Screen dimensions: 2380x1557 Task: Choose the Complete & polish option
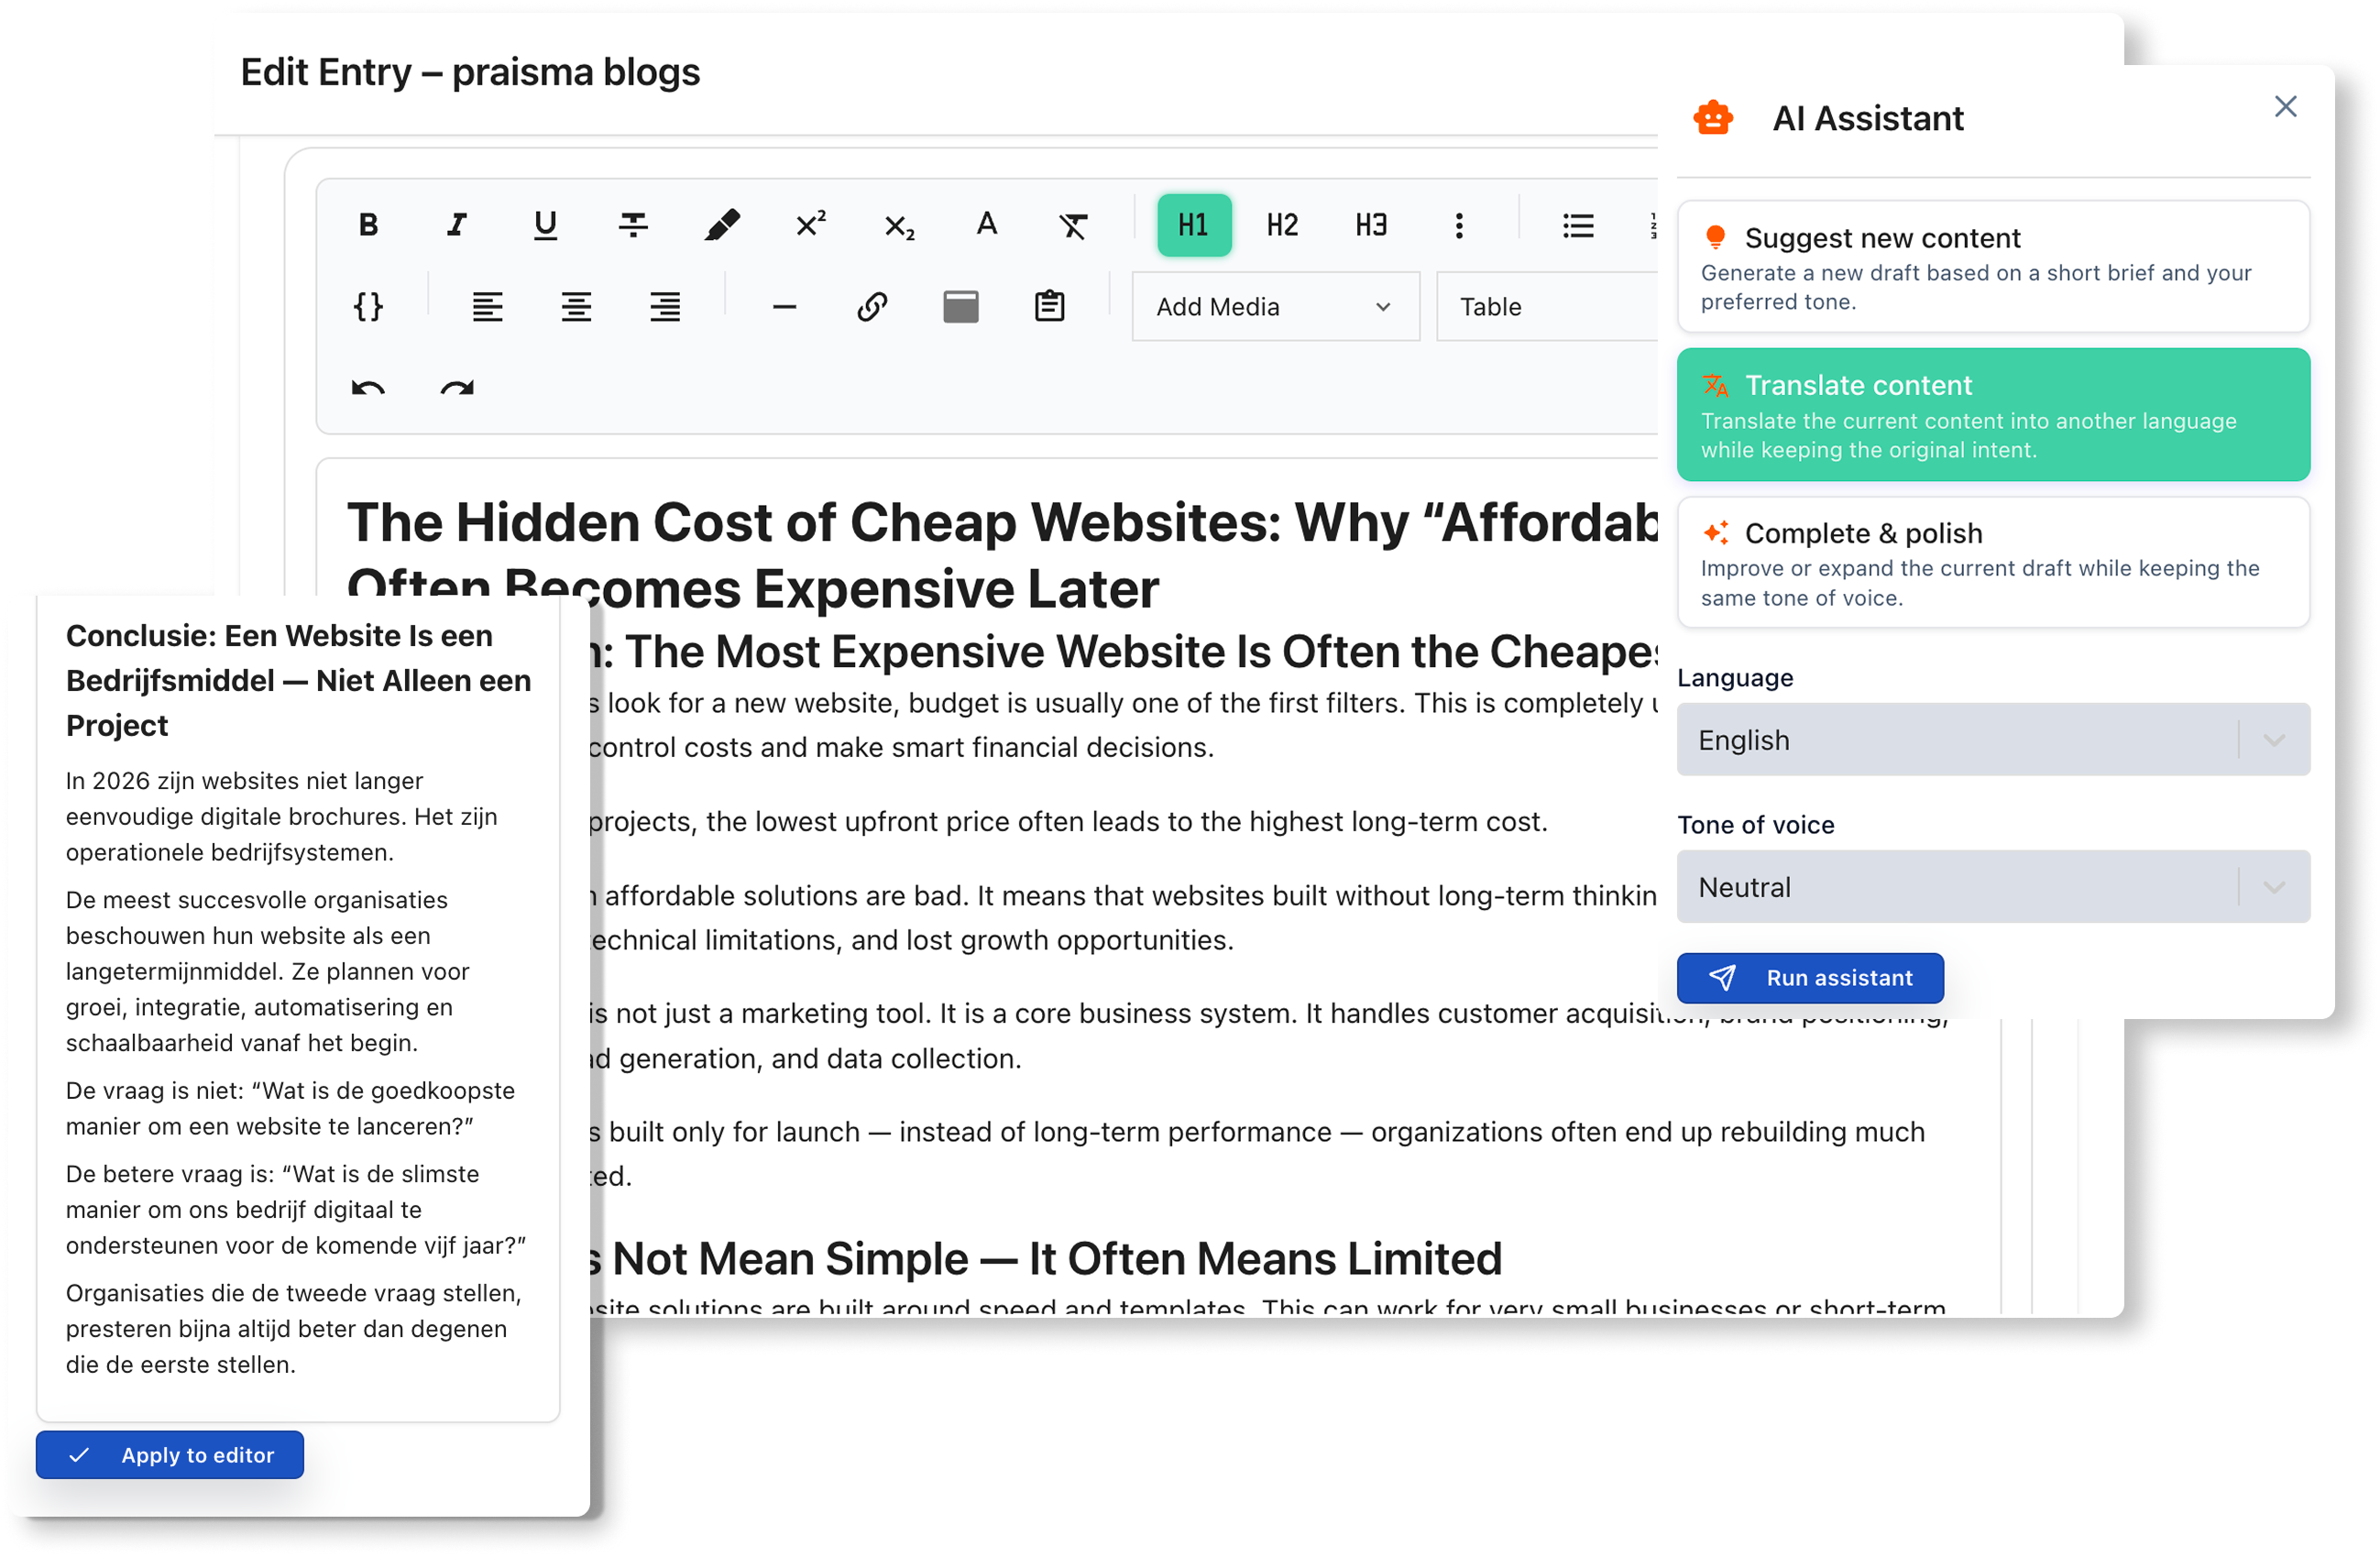pos(1992,563)
